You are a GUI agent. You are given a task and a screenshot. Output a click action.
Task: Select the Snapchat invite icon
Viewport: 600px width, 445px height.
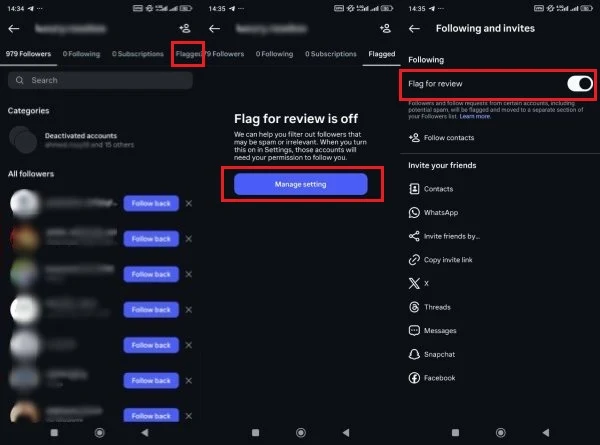pyautogui.click(x=414, y=354)
